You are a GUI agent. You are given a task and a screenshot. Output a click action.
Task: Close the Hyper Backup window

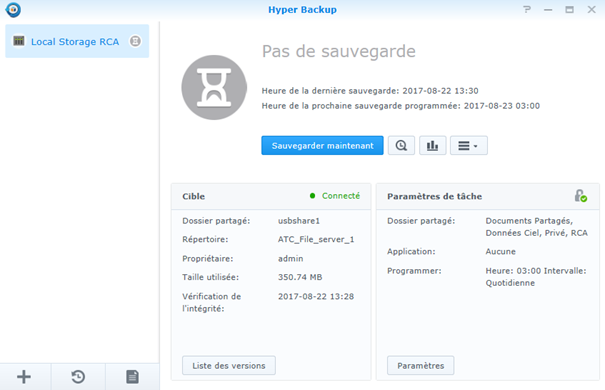click(591, 10)
